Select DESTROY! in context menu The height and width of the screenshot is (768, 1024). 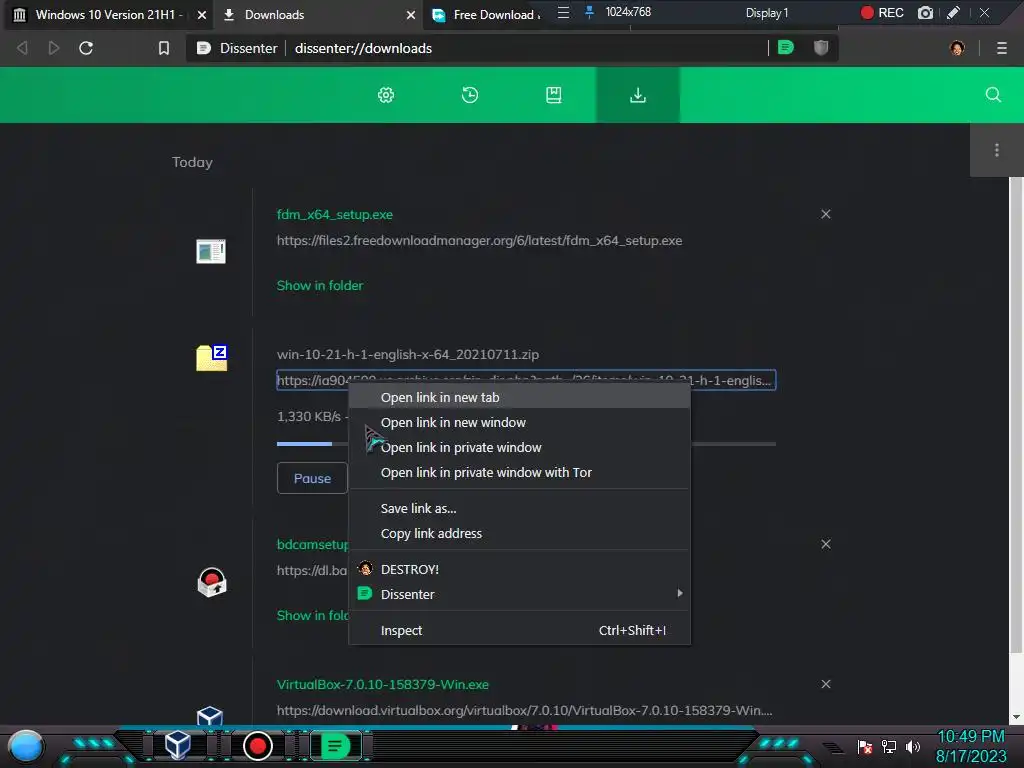coord(520,569)
